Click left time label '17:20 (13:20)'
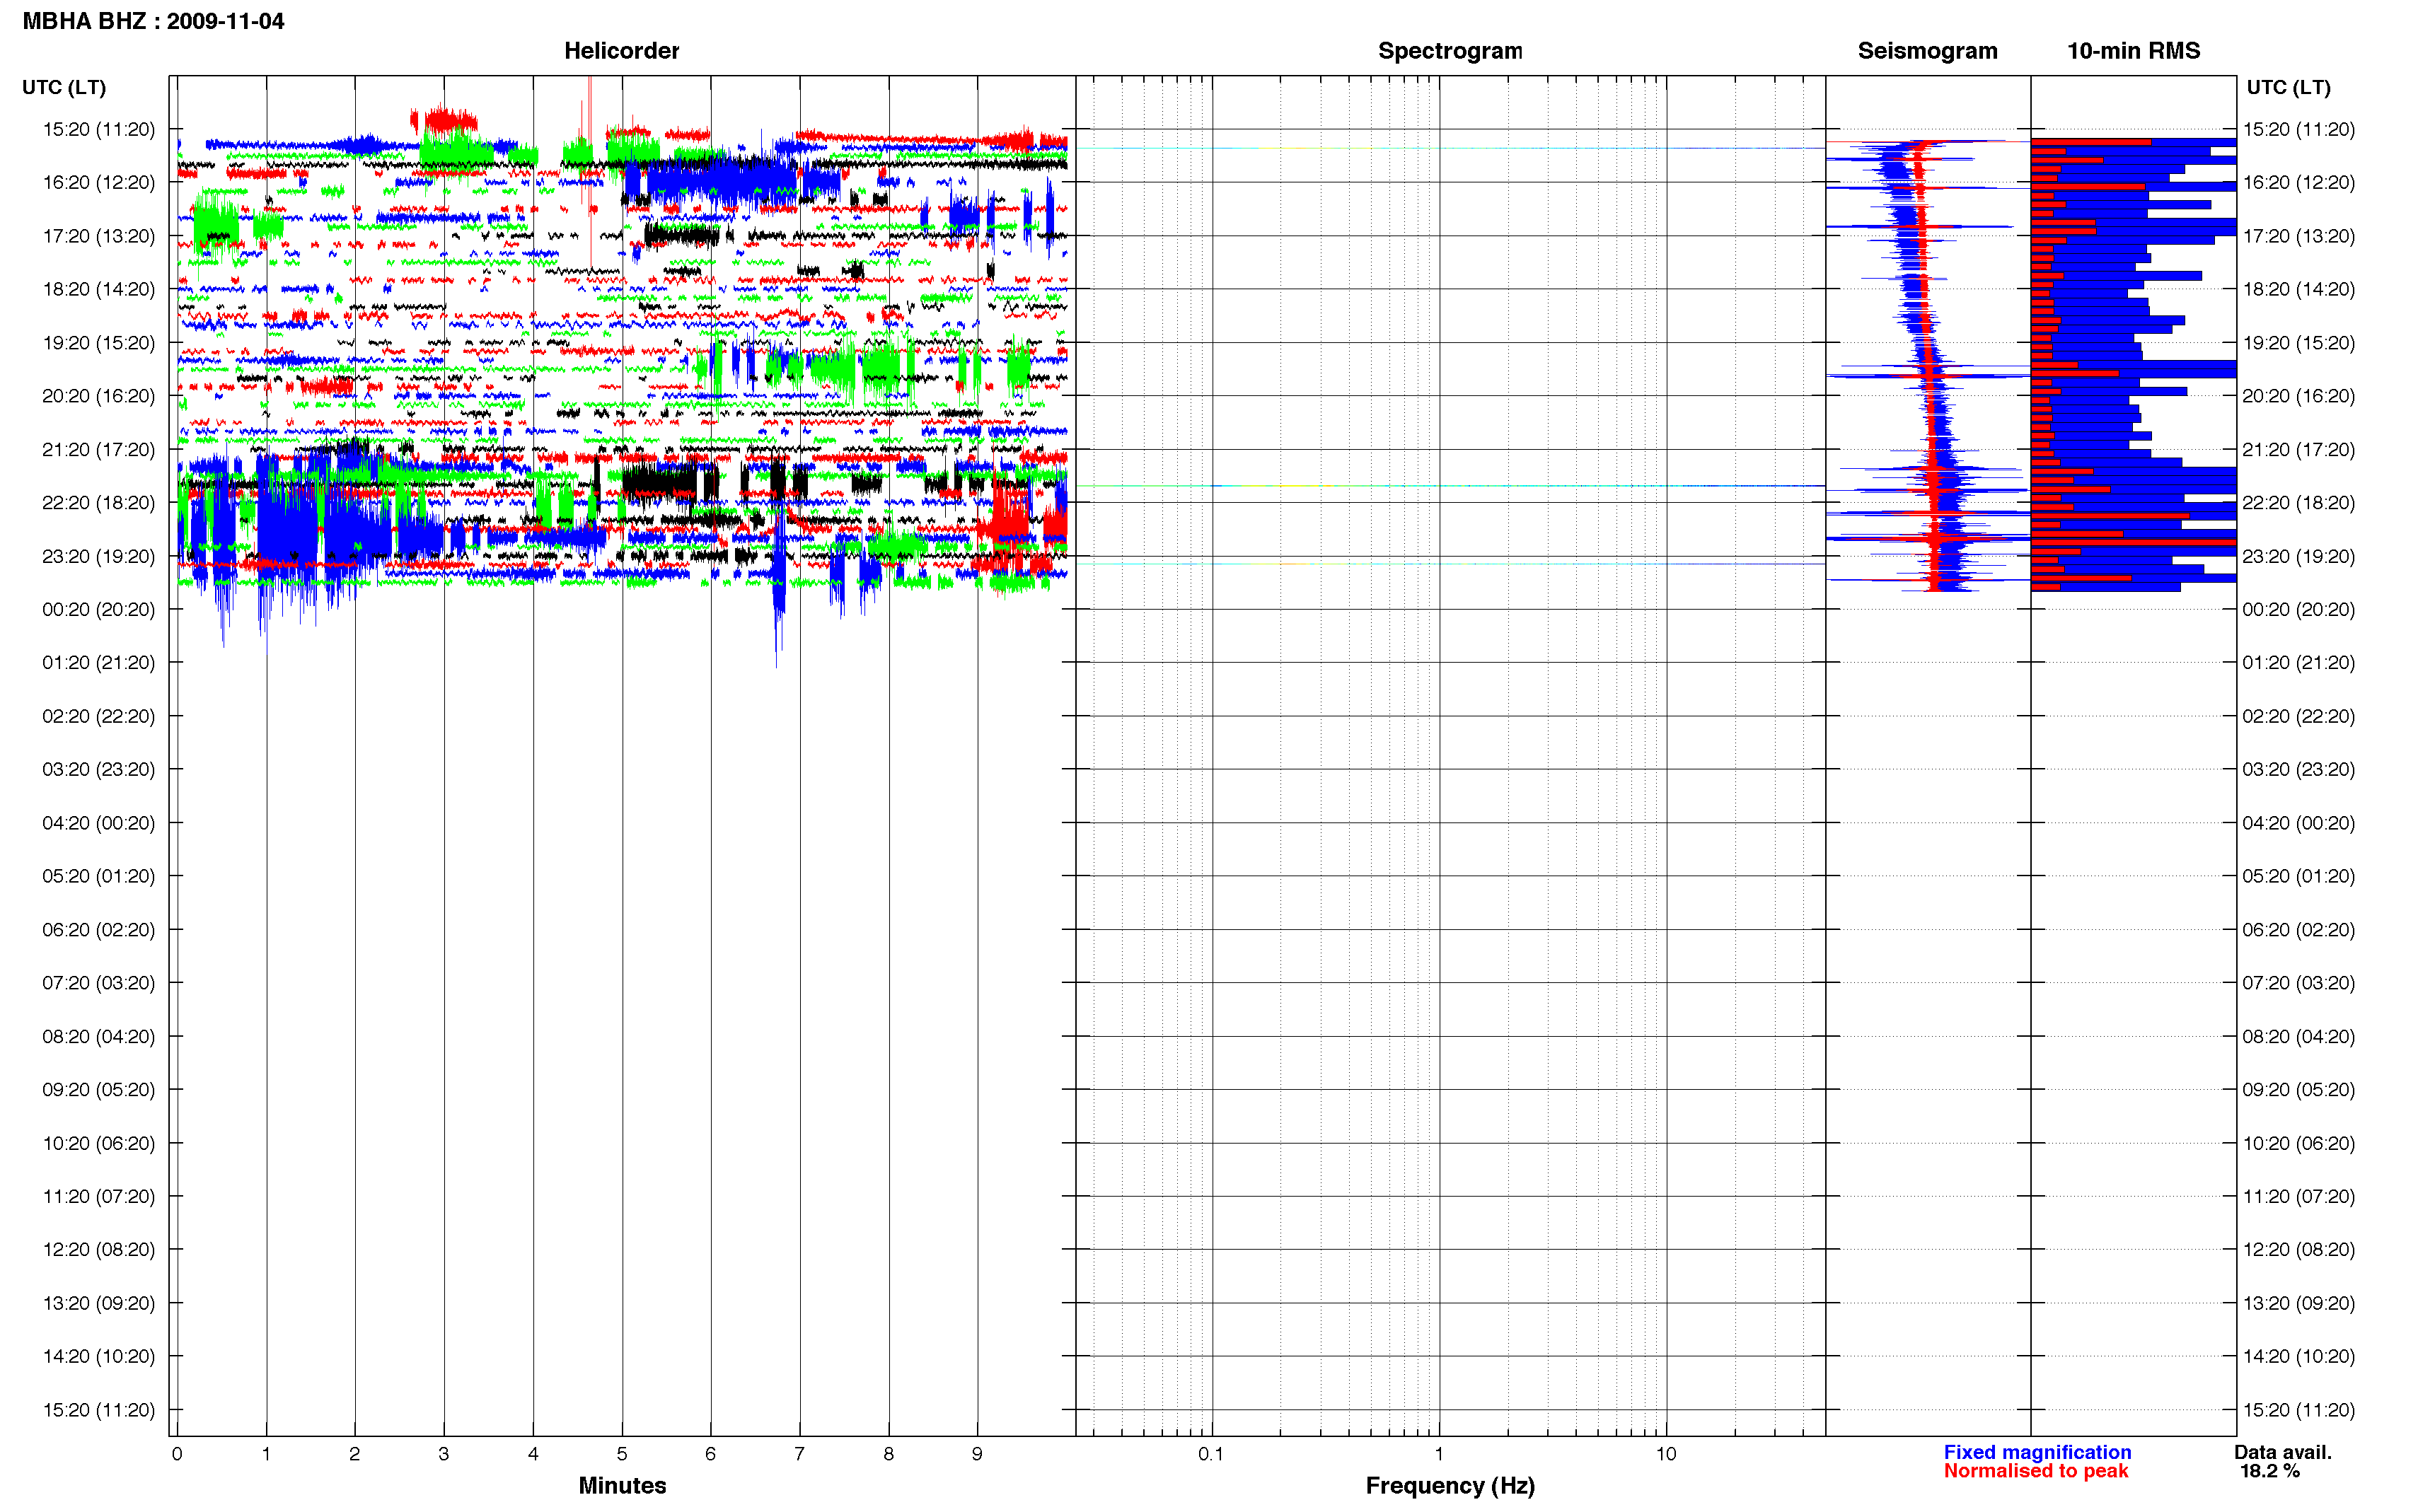 99,236
